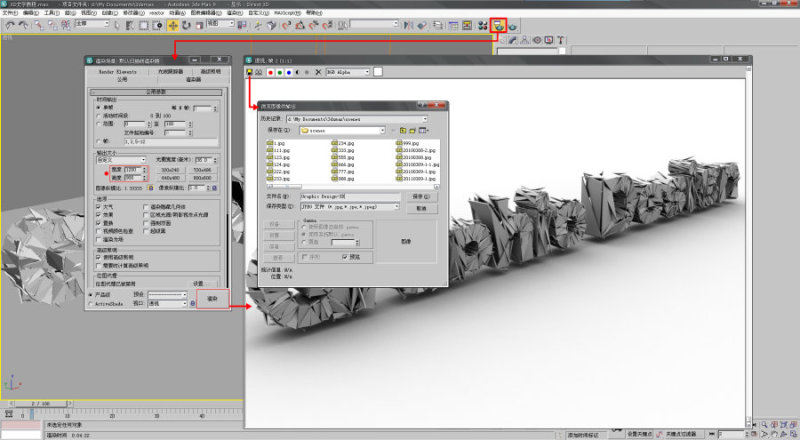Screen dimensions: 800x440
Task: Switch to the Render Elements tab
Action: coord(117,72)
